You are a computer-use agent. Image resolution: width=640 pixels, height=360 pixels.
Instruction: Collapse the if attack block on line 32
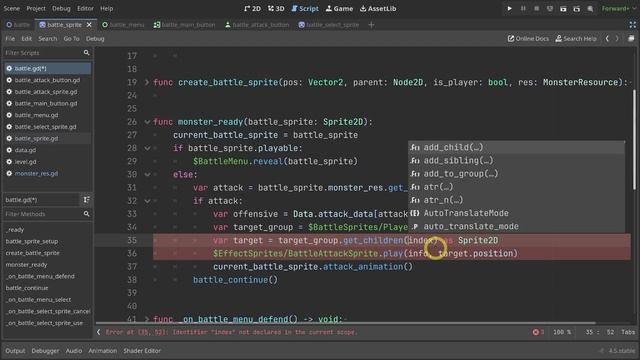click(147, 201)
